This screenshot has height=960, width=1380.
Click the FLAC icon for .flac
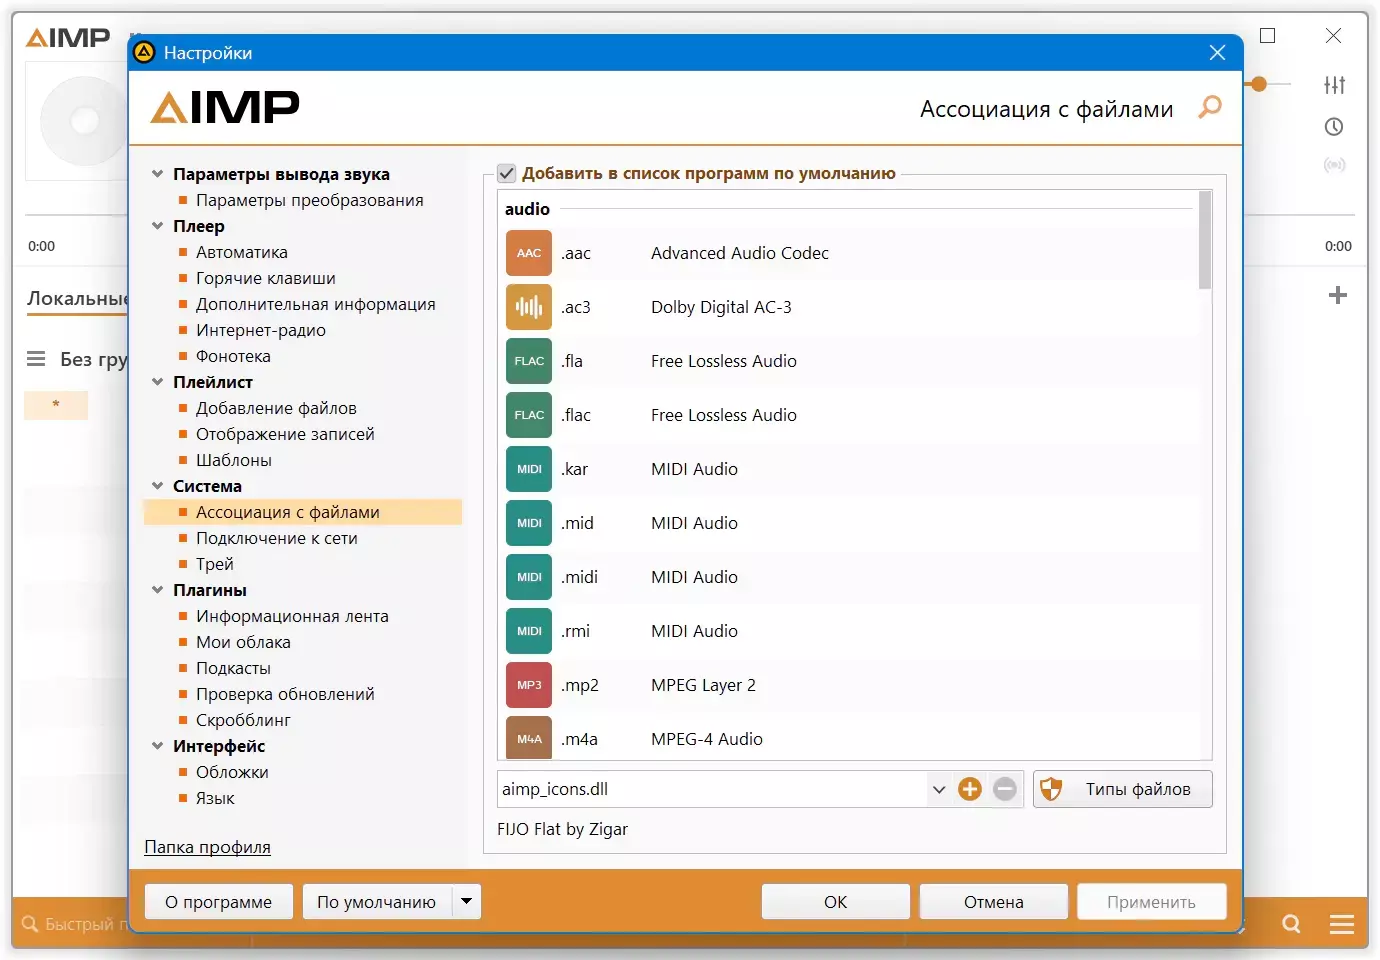click(529, 415)
